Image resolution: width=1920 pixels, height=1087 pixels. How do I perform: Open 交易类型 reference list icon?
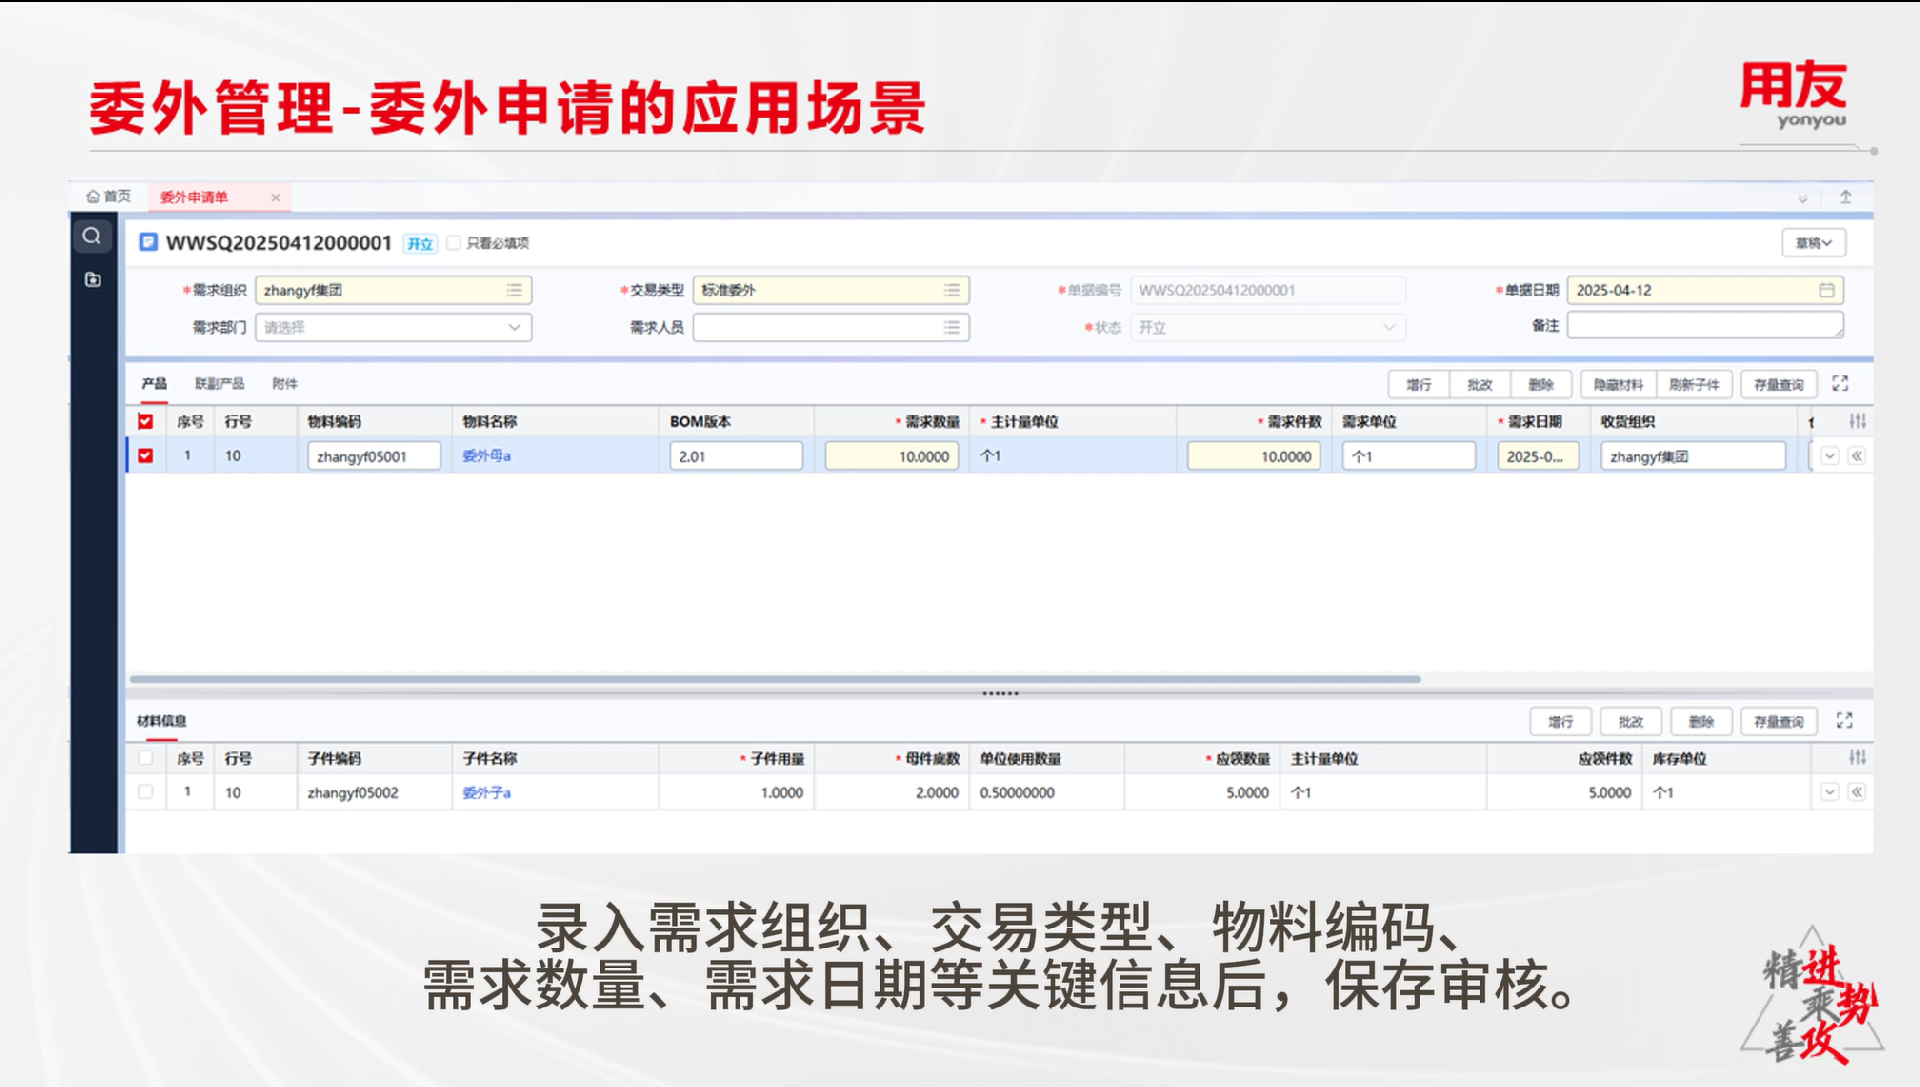point(951,290)
